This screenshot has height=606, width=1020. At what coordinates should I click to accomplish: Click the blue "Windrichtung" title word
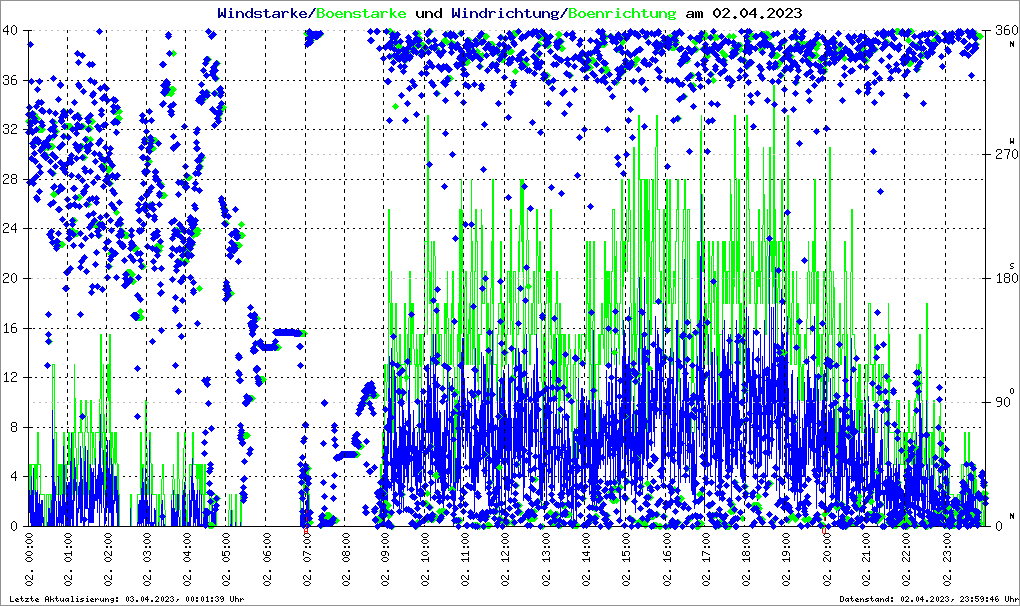click(x=507, y=13)
